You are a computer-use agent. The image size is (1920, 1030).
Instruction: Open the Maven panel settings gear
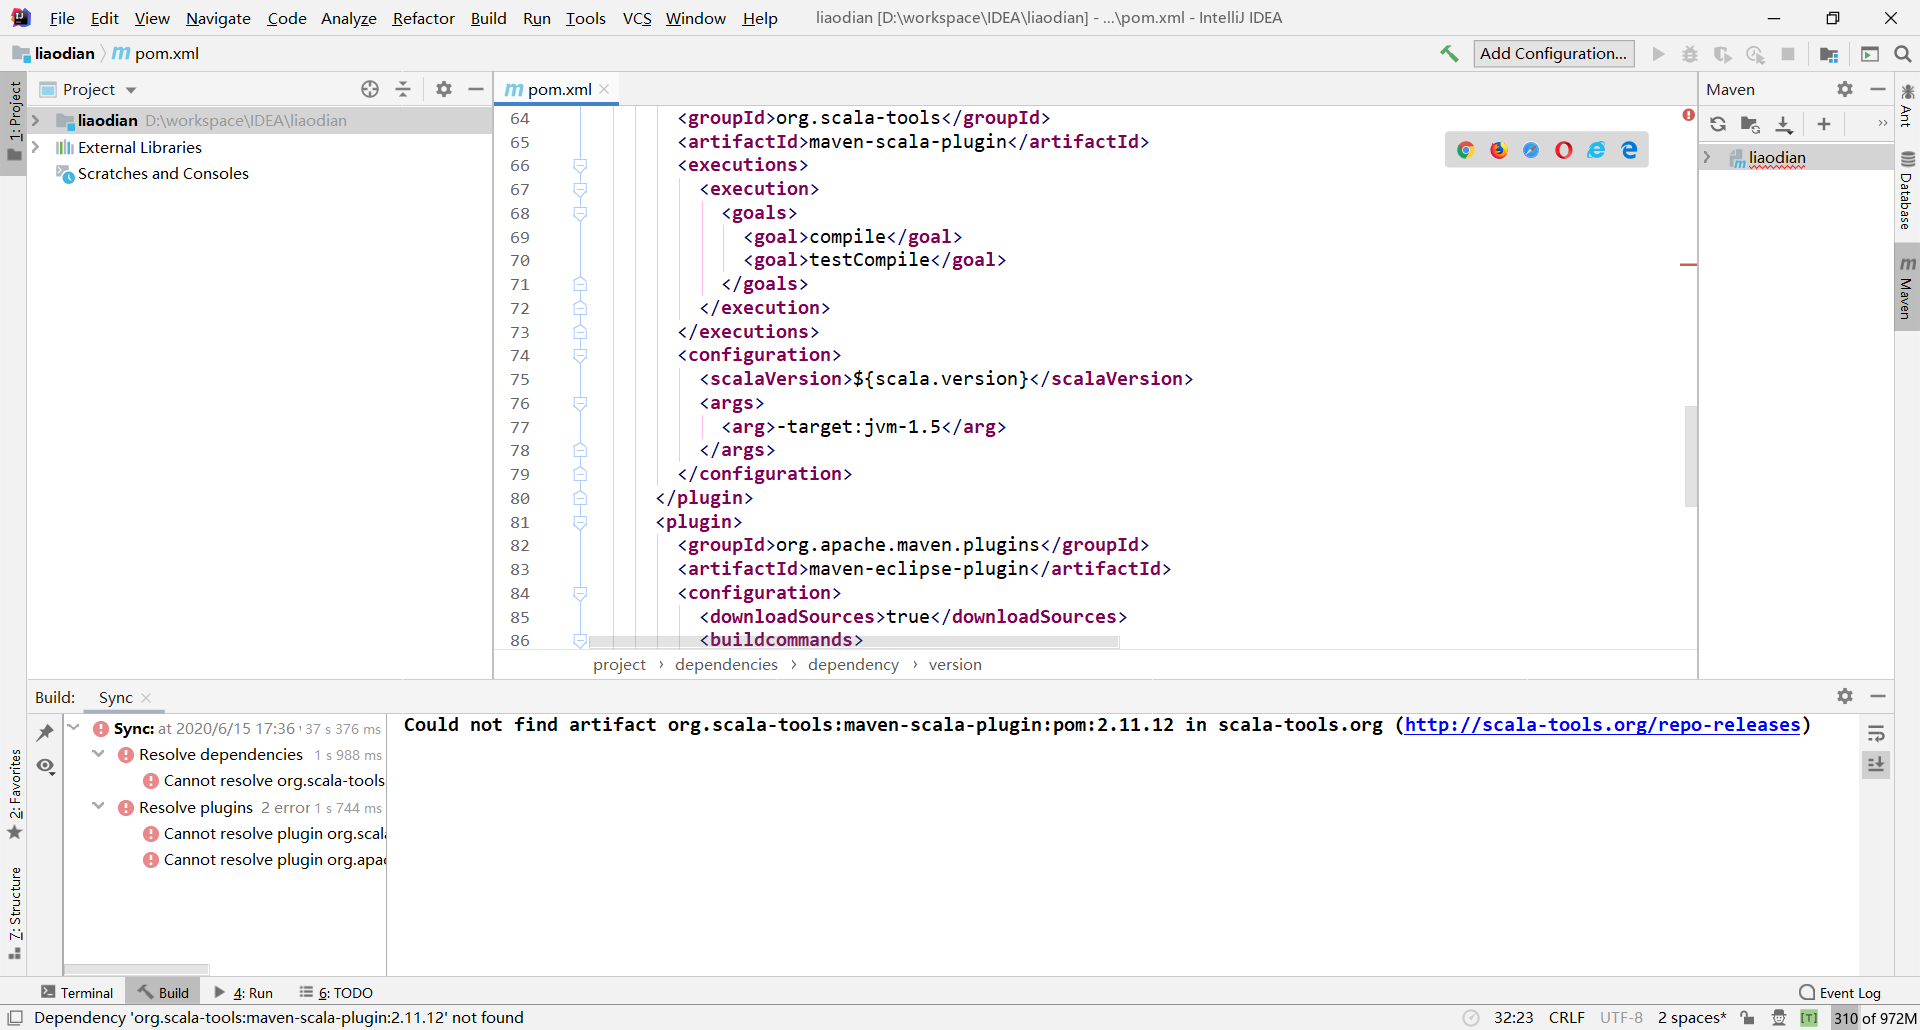click(1844, 89)
